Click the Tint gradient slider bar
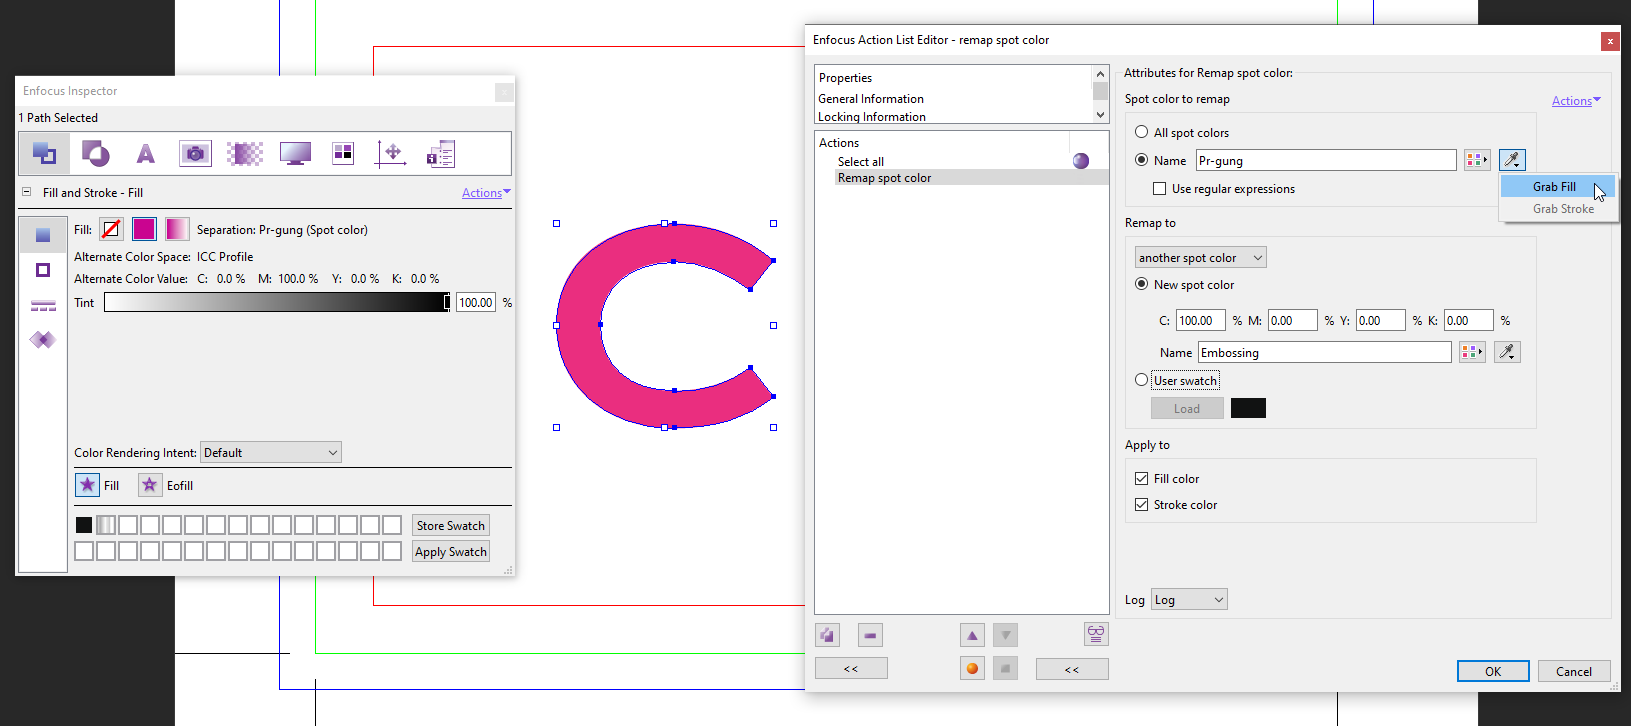Screen dimensions: 1631x726 coord(276,303)
